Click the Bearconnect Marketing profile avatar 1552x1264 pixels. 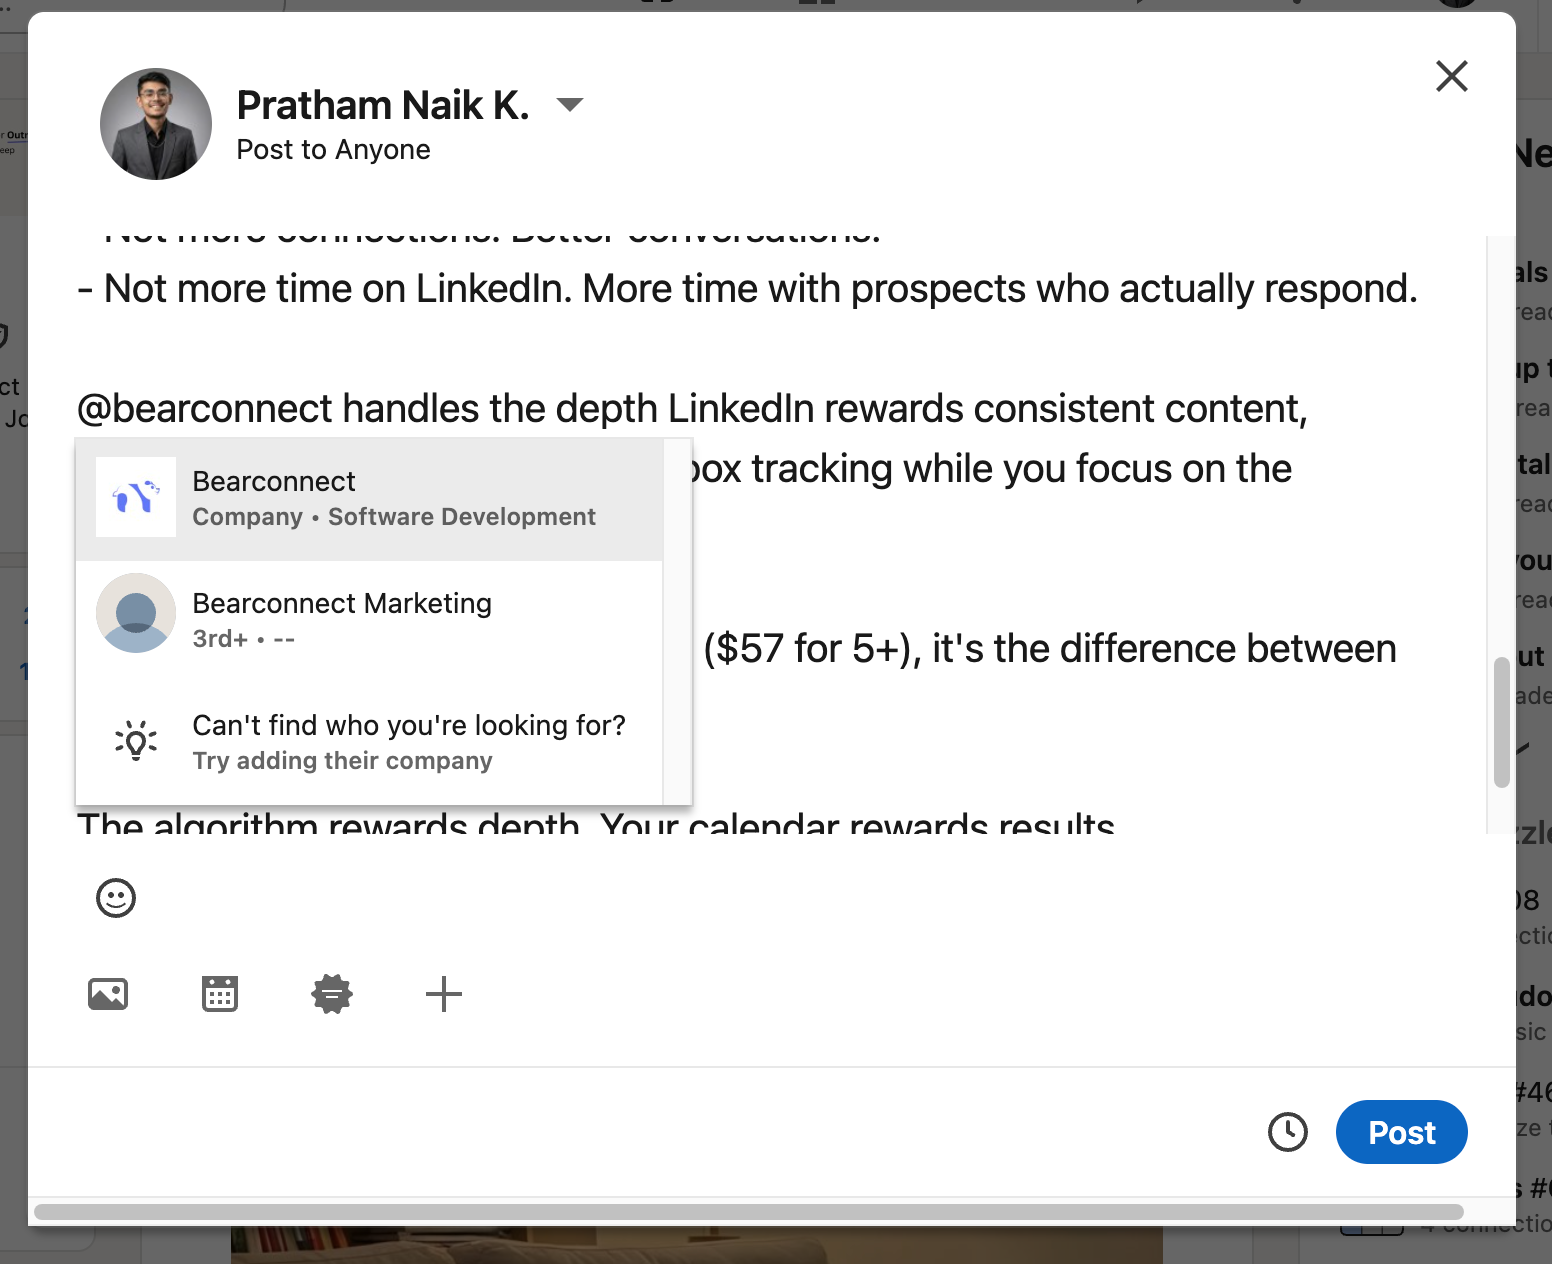136,613
